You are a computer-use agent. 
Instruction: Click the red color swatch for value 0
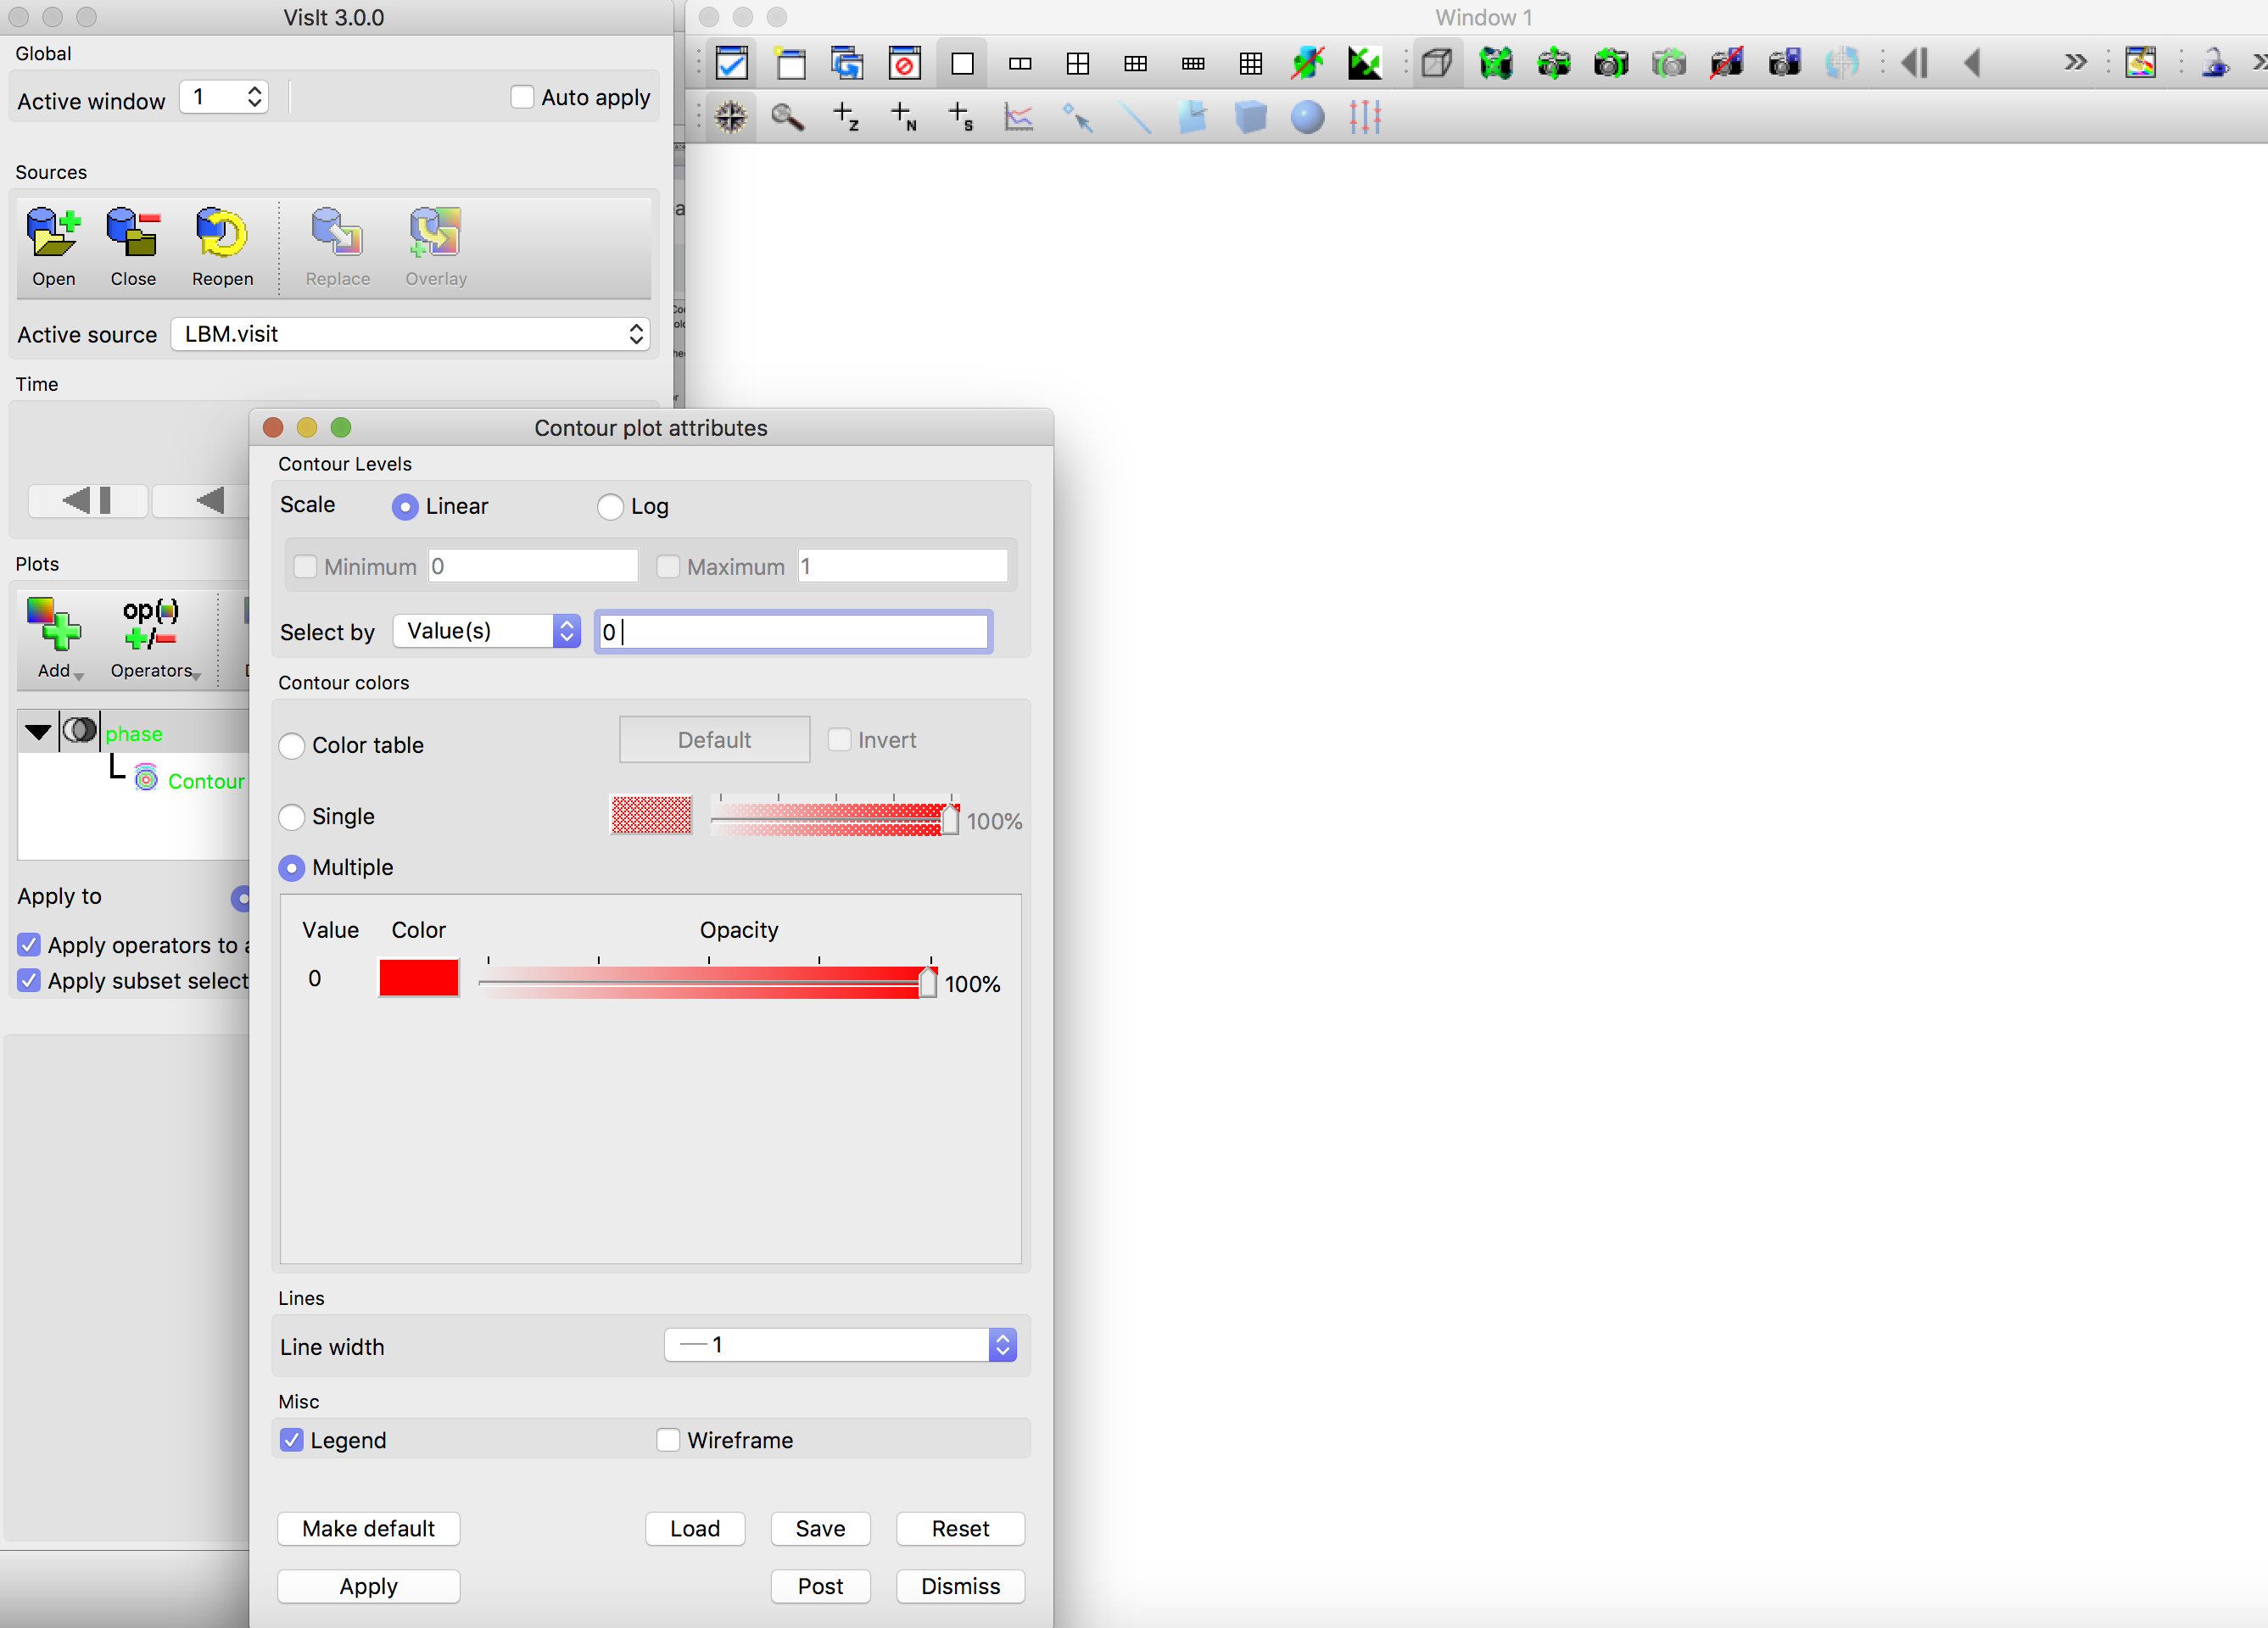(419, 978)
